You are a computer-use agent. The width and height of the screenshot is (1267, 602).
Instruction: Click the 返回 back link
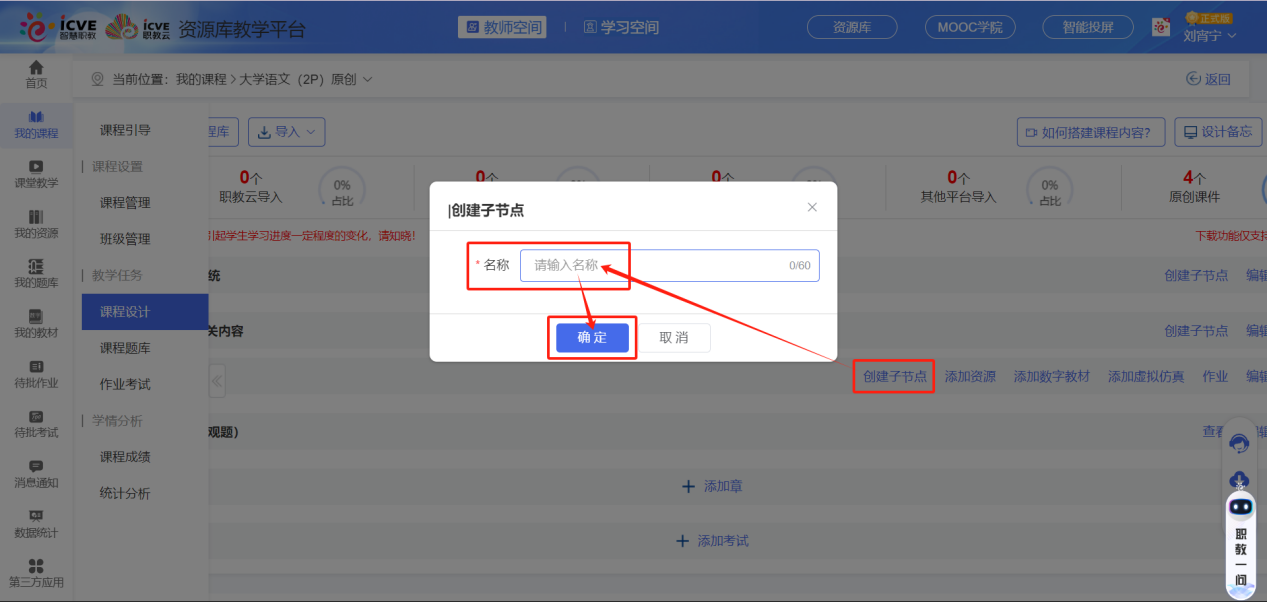1208,76
